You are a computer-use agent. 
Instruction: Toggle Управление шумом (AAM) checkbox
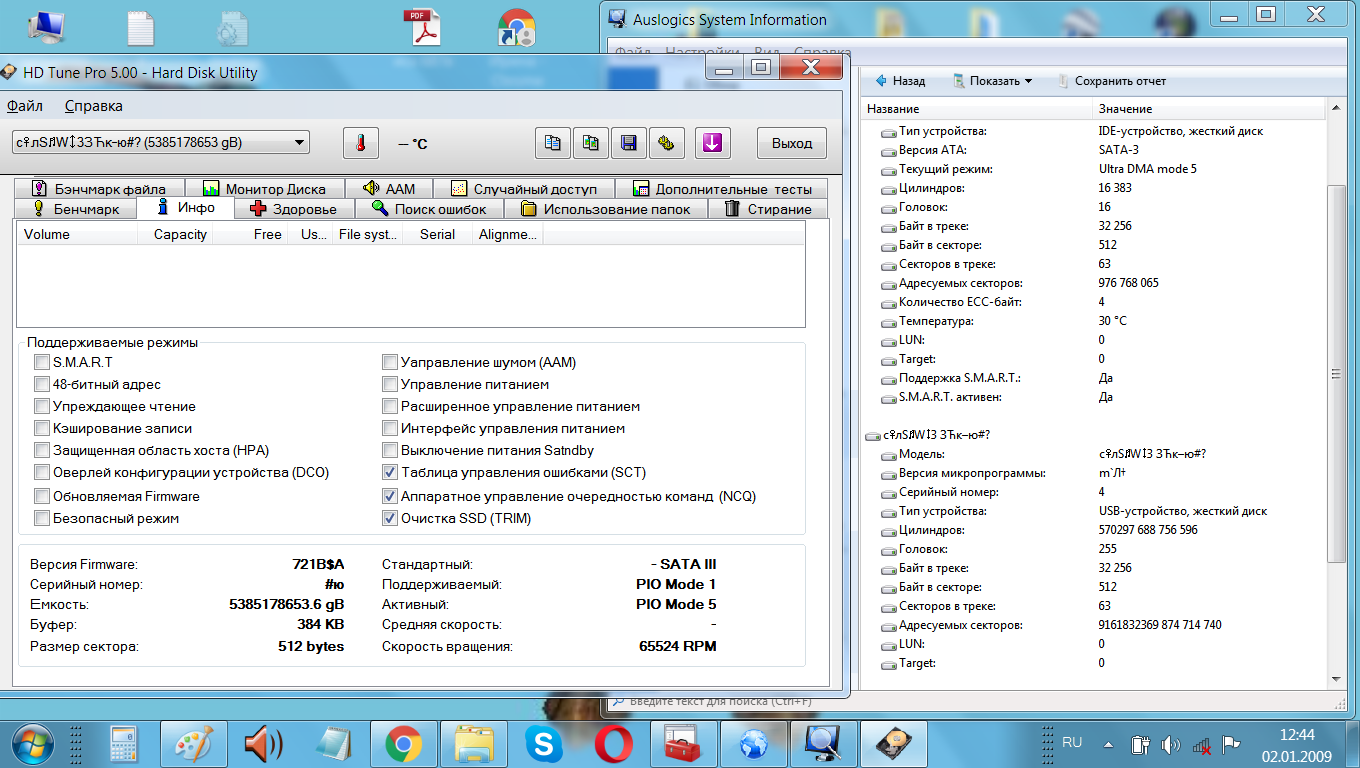coord(390,362)
